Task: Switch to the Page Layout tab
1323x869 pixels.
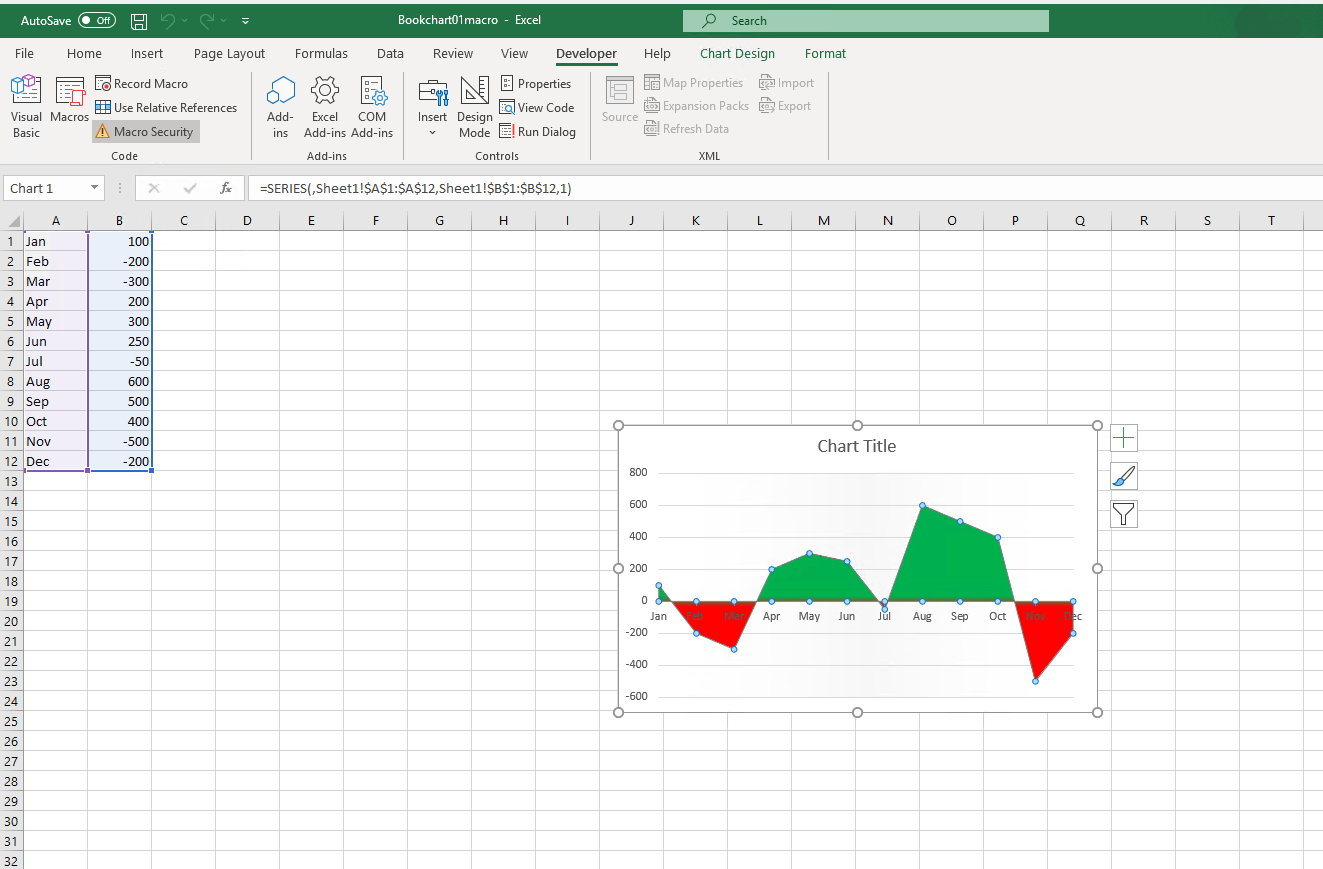Action: pos(229,54)
